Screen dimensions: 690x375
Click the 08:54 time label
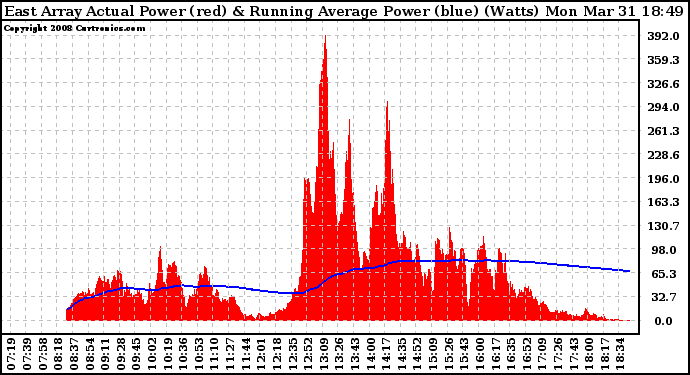pos(90,354)
